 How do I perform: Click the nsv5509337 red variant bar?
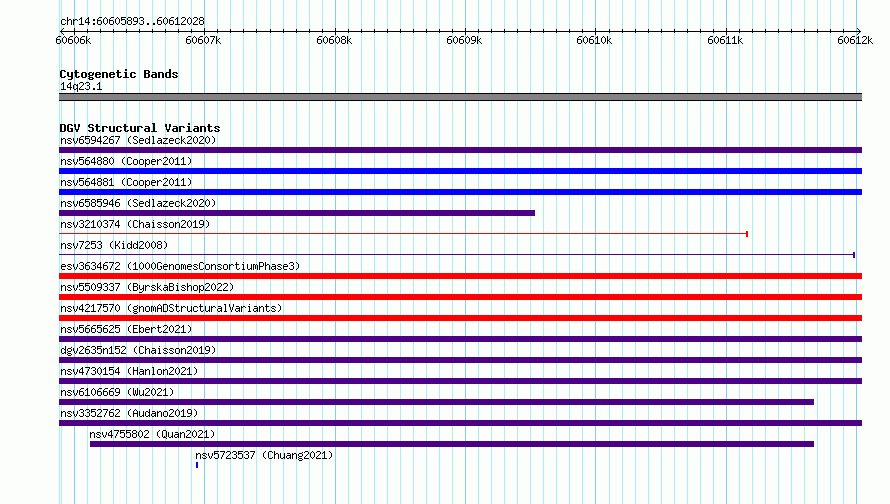point(460,297)
